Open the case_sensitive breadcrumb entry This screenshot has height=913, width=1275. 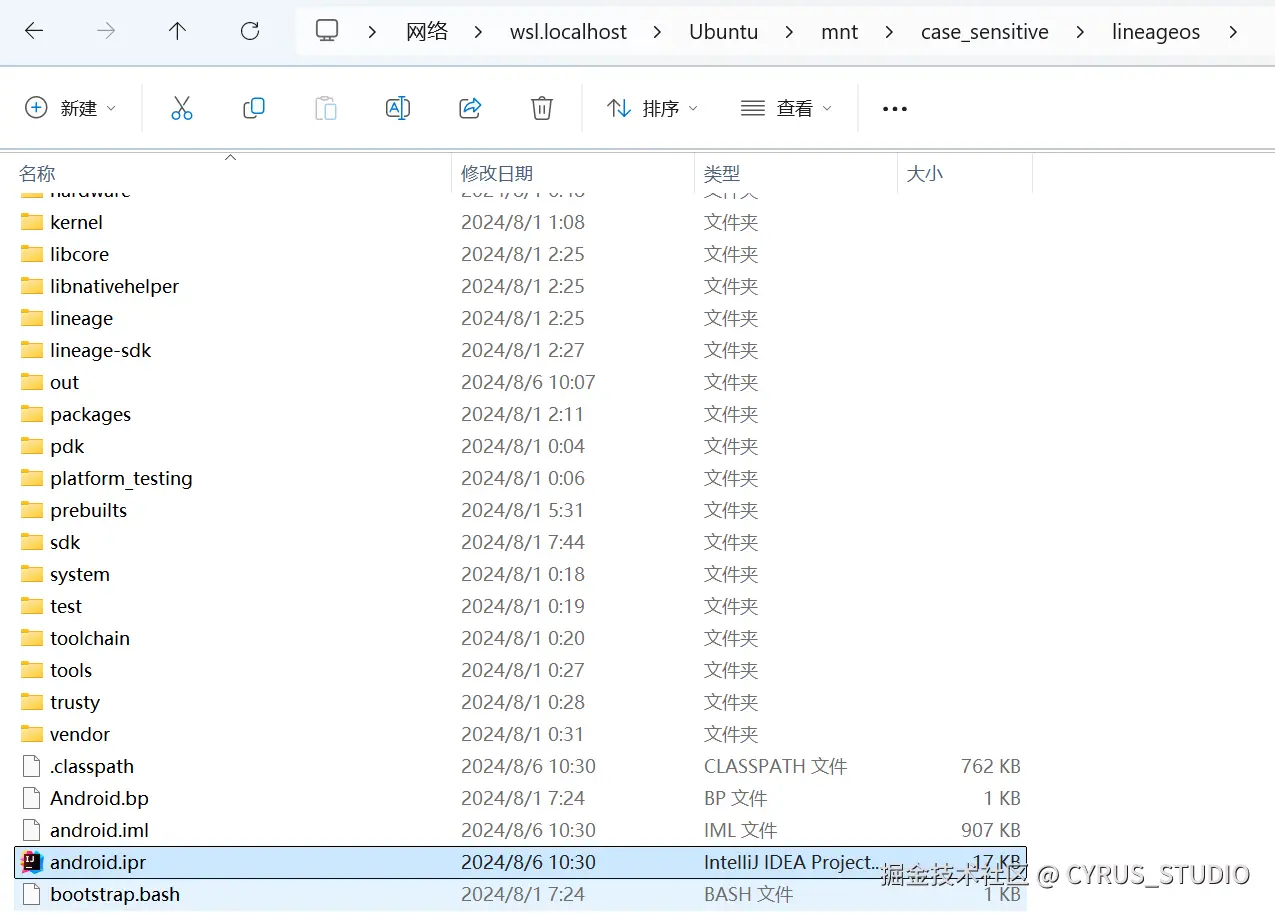point(984,31)
